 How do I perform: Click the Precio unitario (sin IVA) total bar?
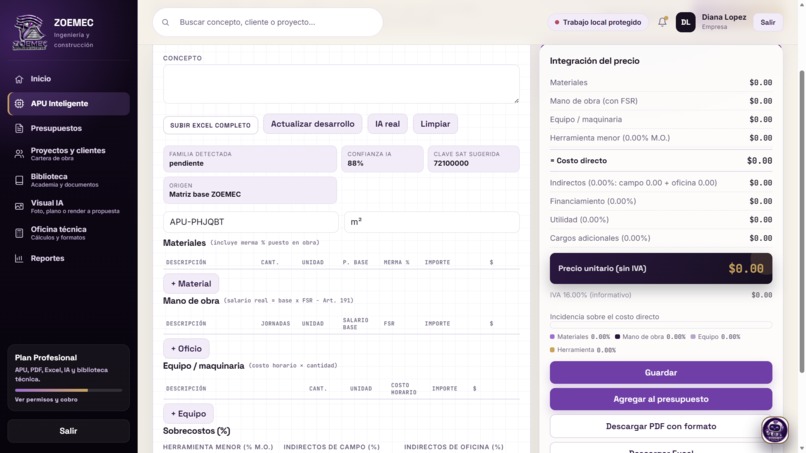[x=661, y=268]
